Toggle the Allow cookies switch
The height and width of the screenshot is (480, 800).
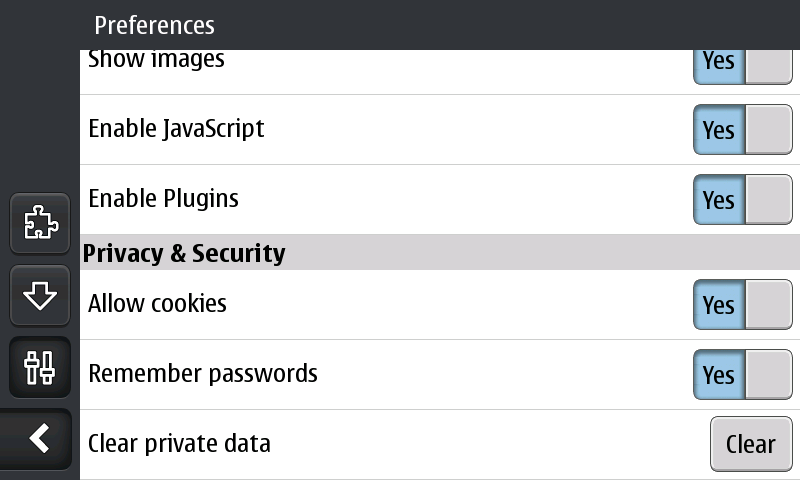click(742, 305)
